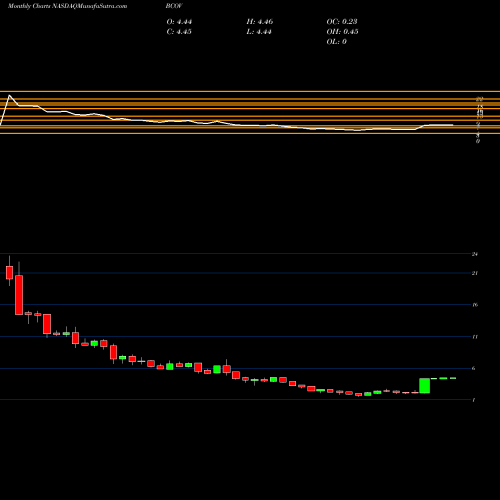Click the 16 price axis label
Image resolution: width=500 pixels, height=500 pixels.
[475, 305]
